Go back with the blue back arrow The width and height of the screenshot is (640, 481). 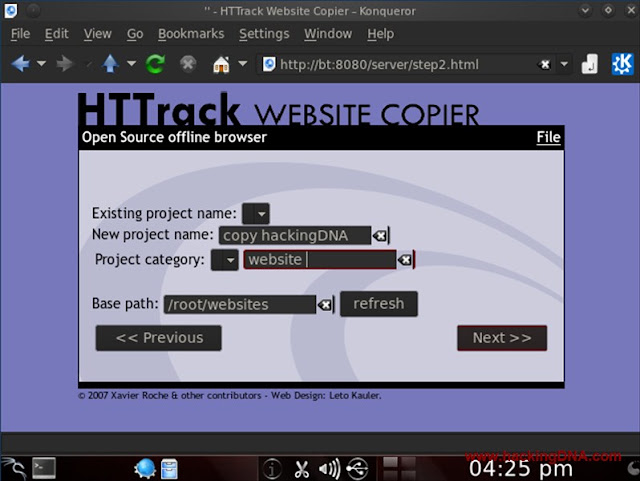pos(20,64)
